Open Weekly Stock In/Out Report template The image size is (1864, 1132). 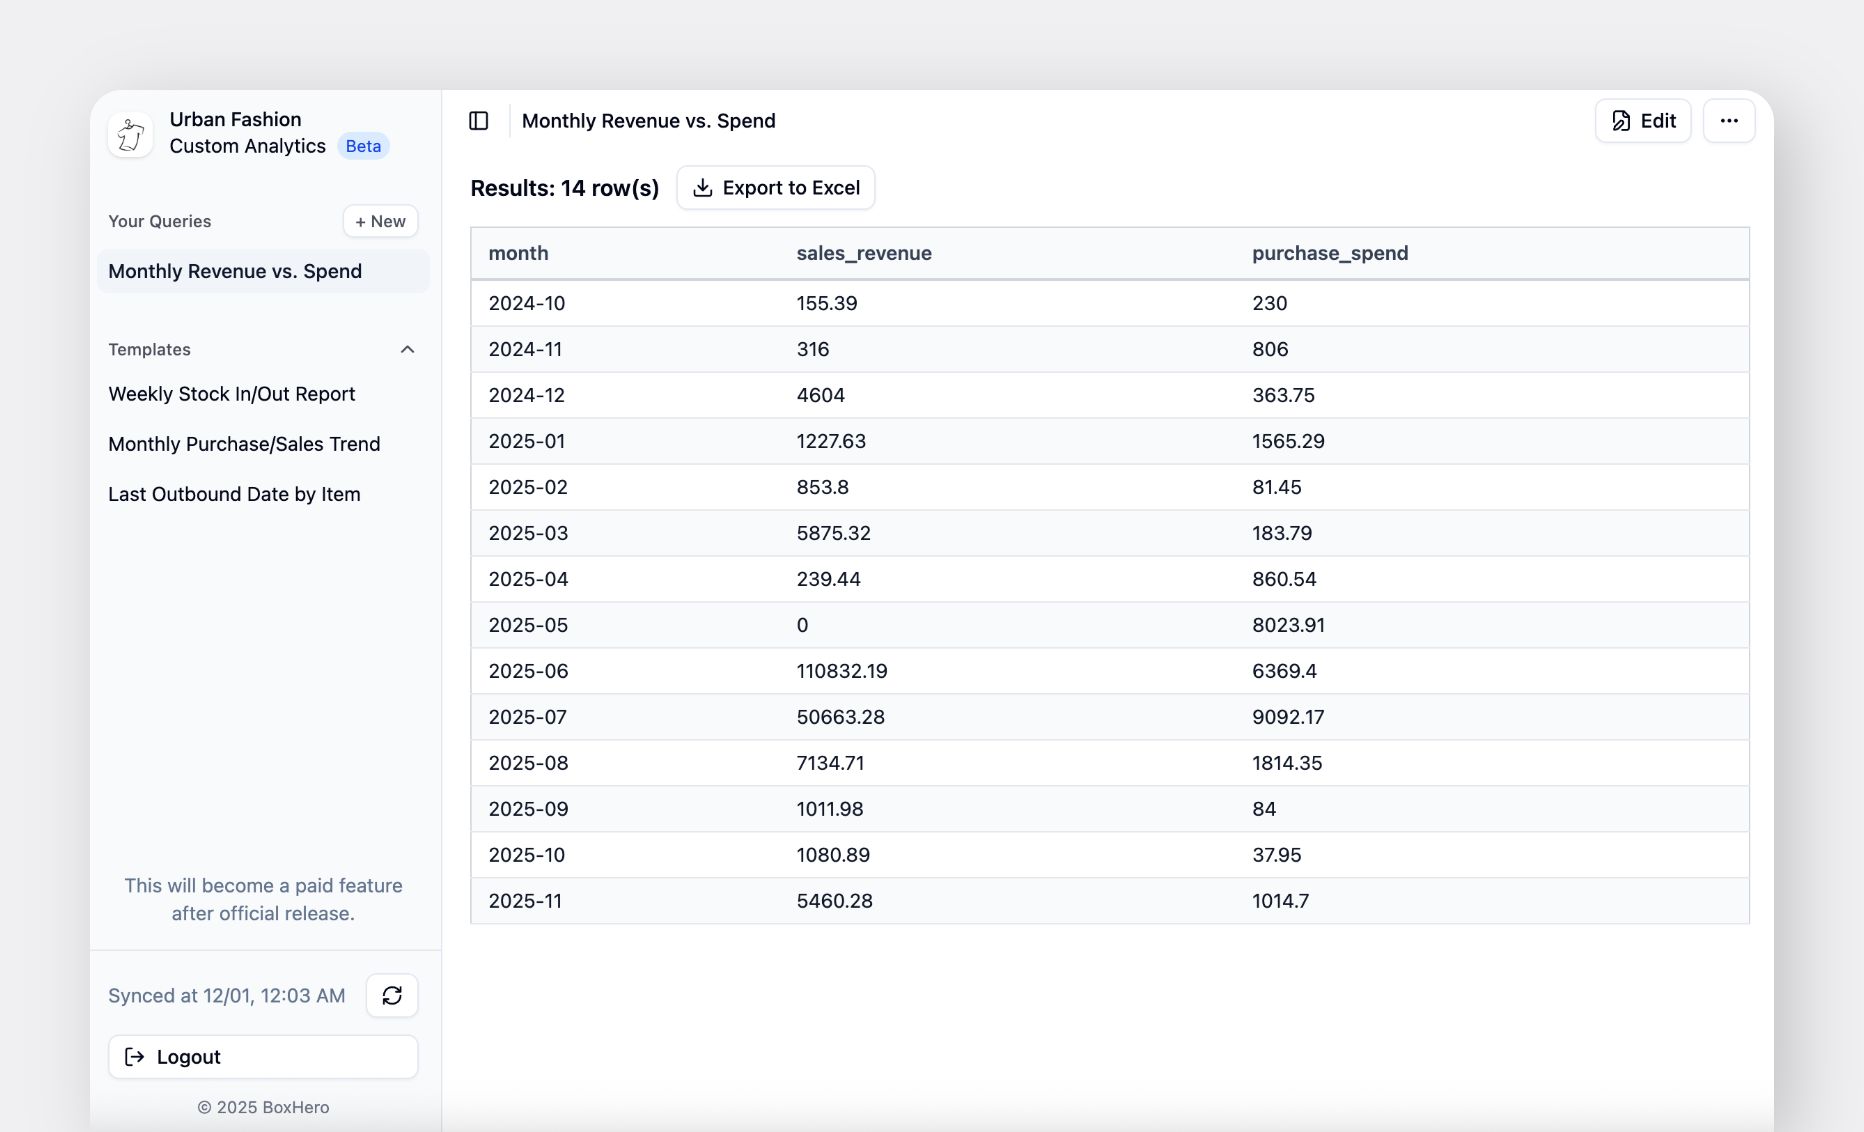232,394
